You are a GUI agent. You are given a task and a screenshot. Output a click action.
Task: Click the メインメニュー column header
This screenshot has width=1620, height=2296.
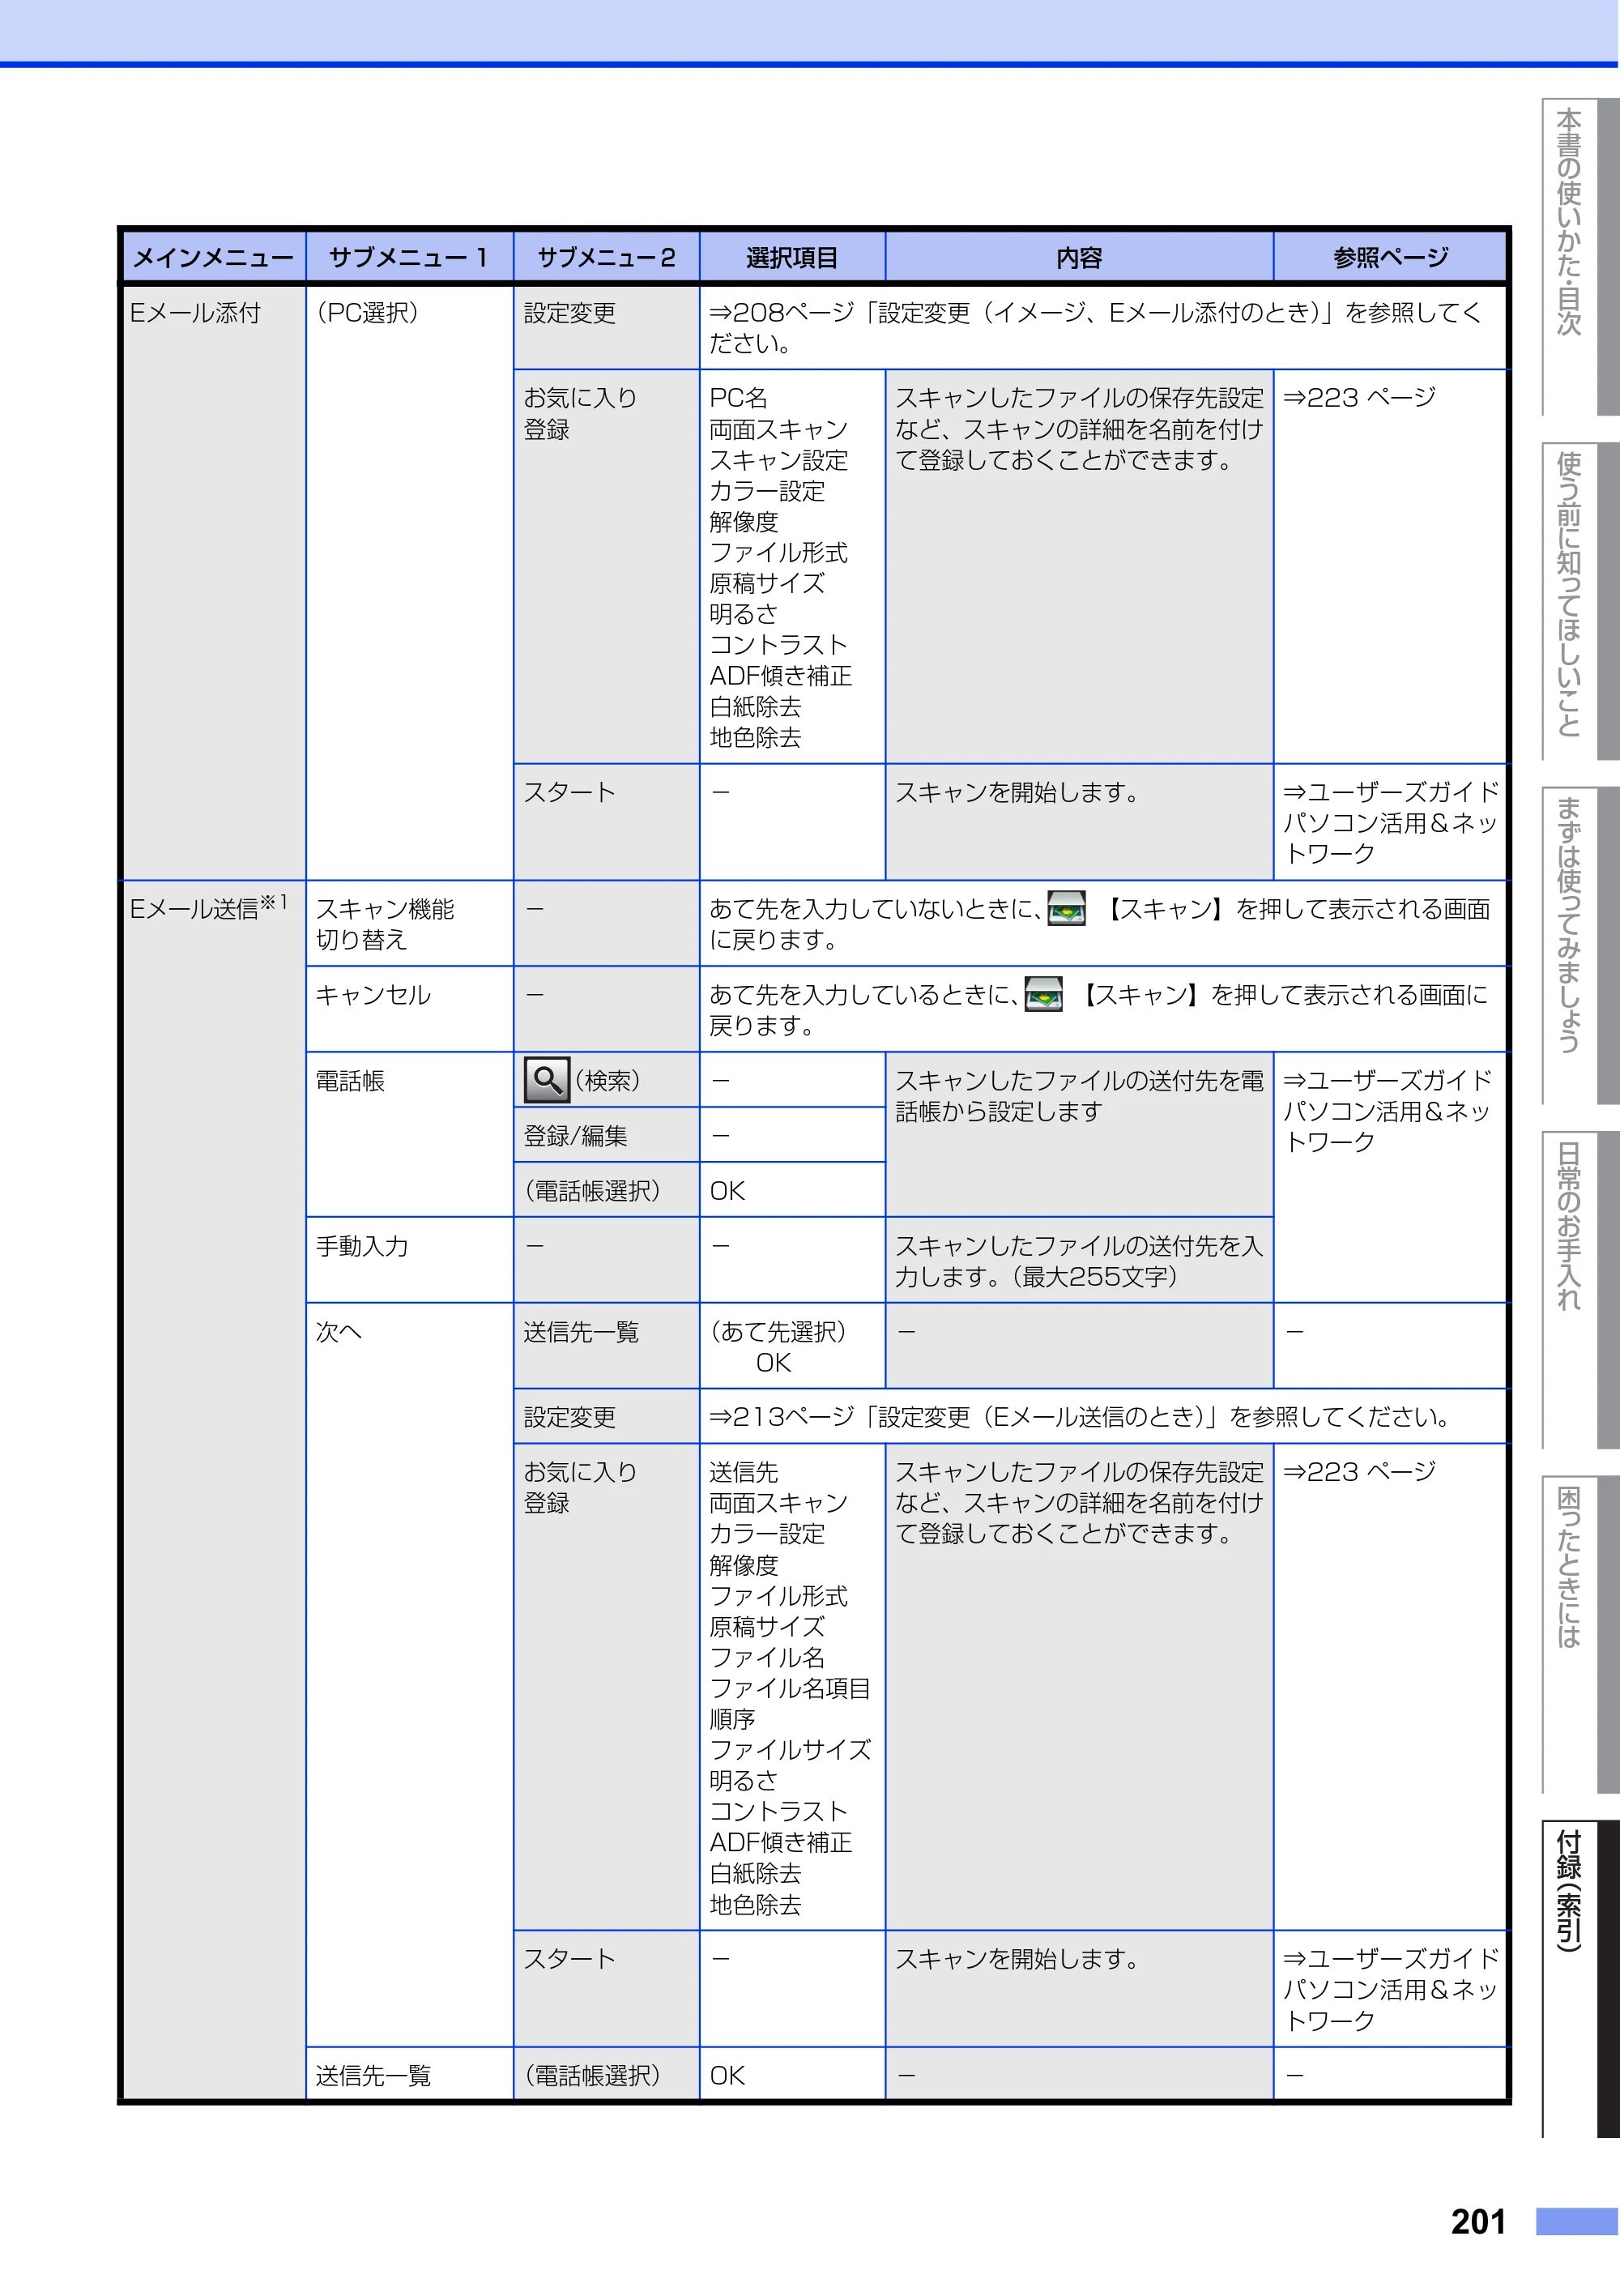pos(213,258)
